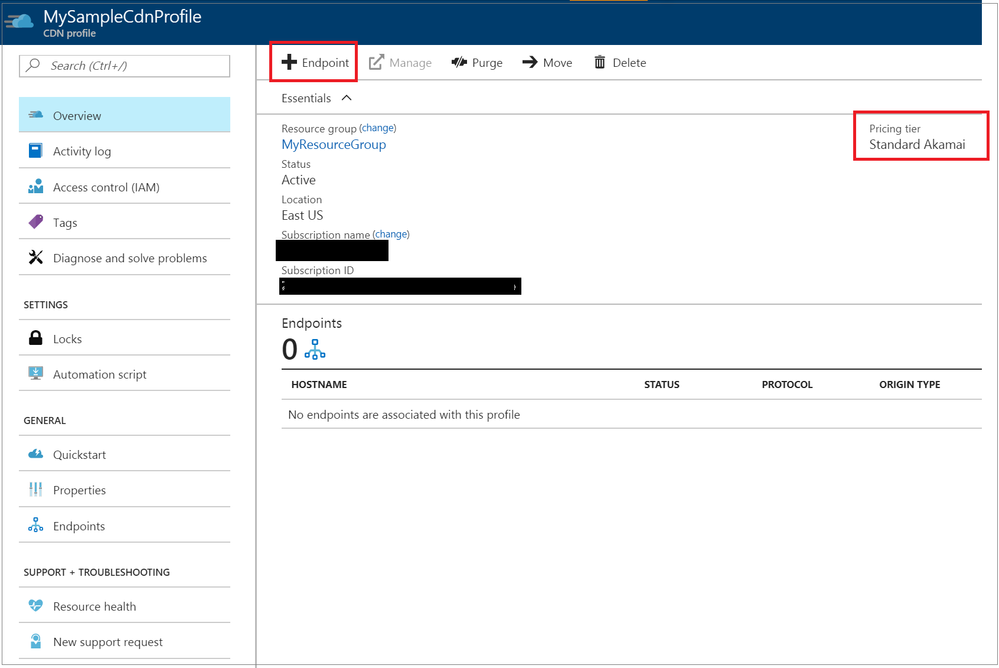999x668 pixels.
Task: Click change link beside Resource group
Action: click(x=377, y=127)
